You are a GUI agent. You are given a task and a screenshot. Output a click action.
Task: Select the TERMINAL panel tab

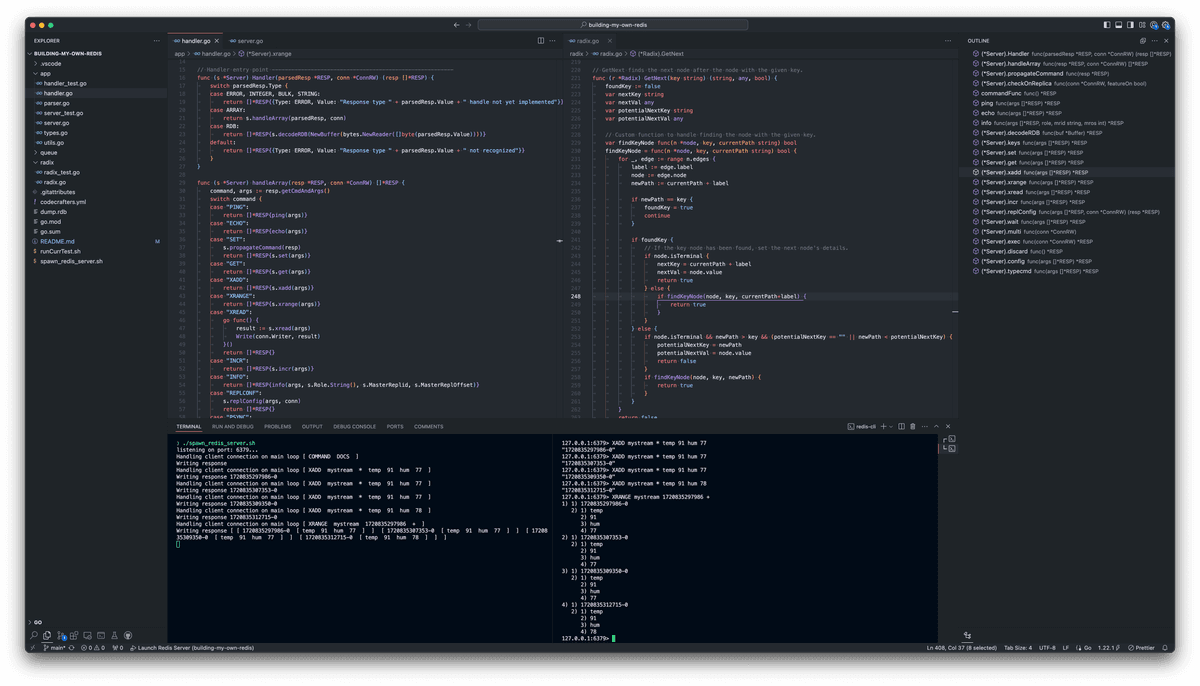(x=189, y=427)
